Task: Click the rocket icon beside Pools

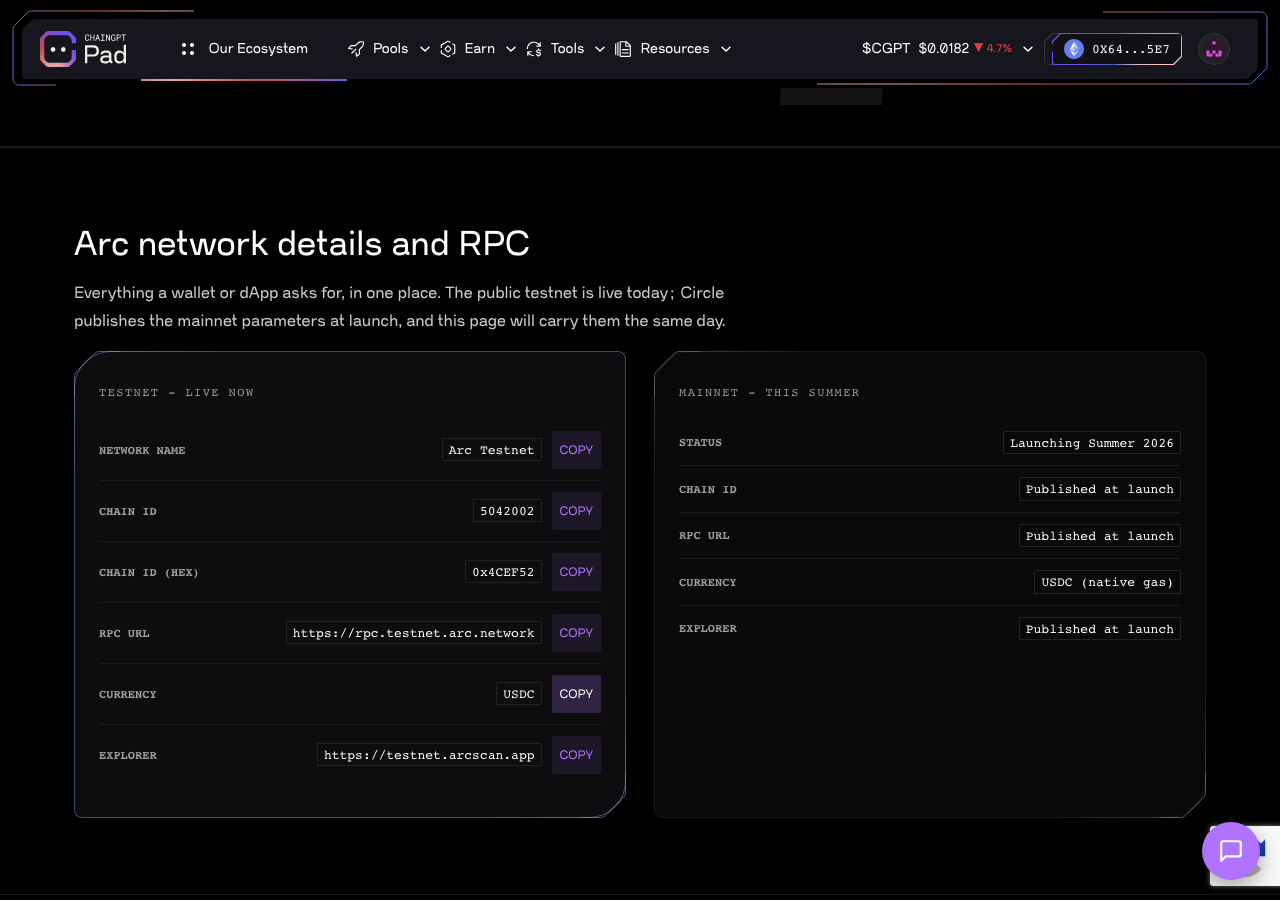Action: coord(356,49)
